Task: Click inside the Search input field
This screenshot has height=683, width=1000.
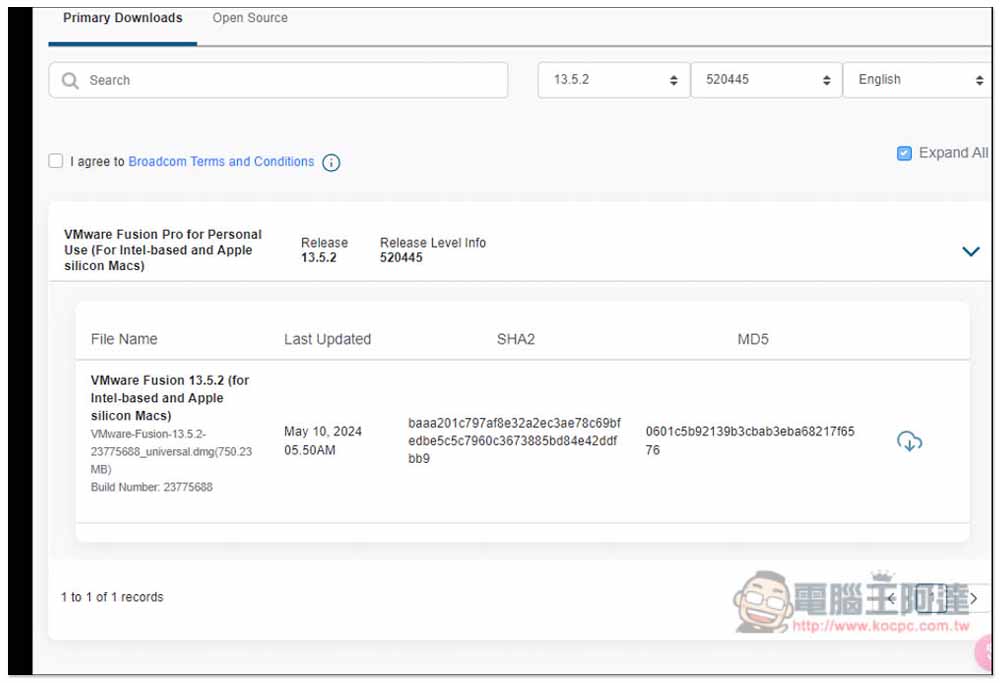Action: [x=278, y=80]
